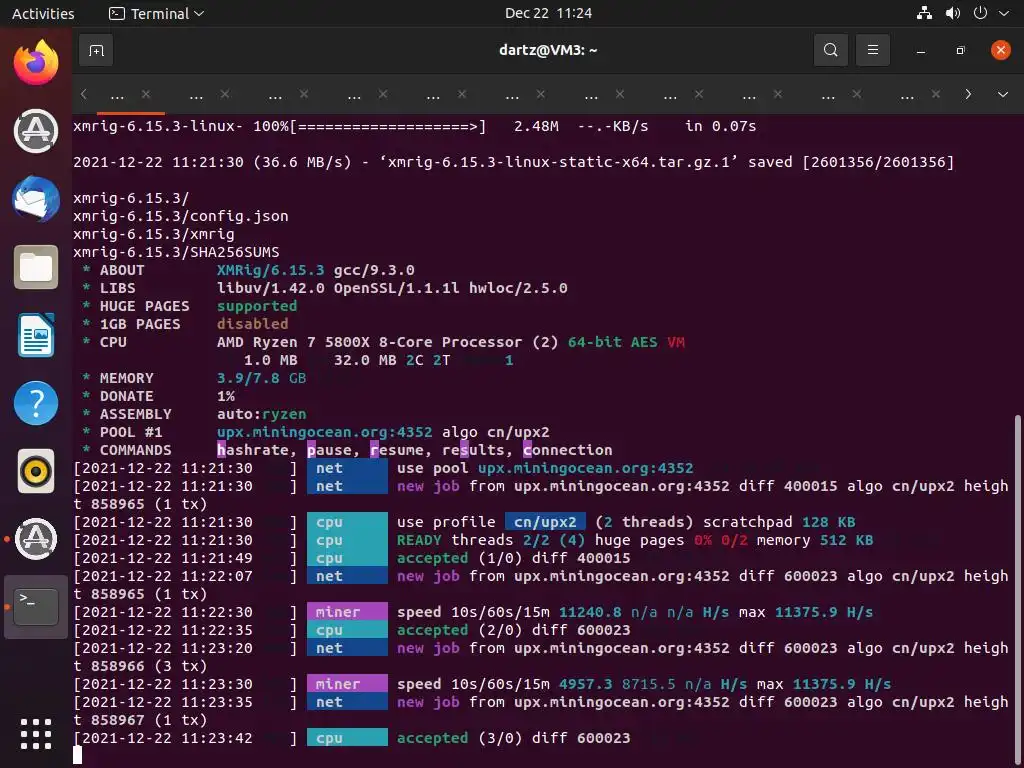1024x768 pixels.
Task: Click the 'hashrate' command text
Action: [252, 450]
